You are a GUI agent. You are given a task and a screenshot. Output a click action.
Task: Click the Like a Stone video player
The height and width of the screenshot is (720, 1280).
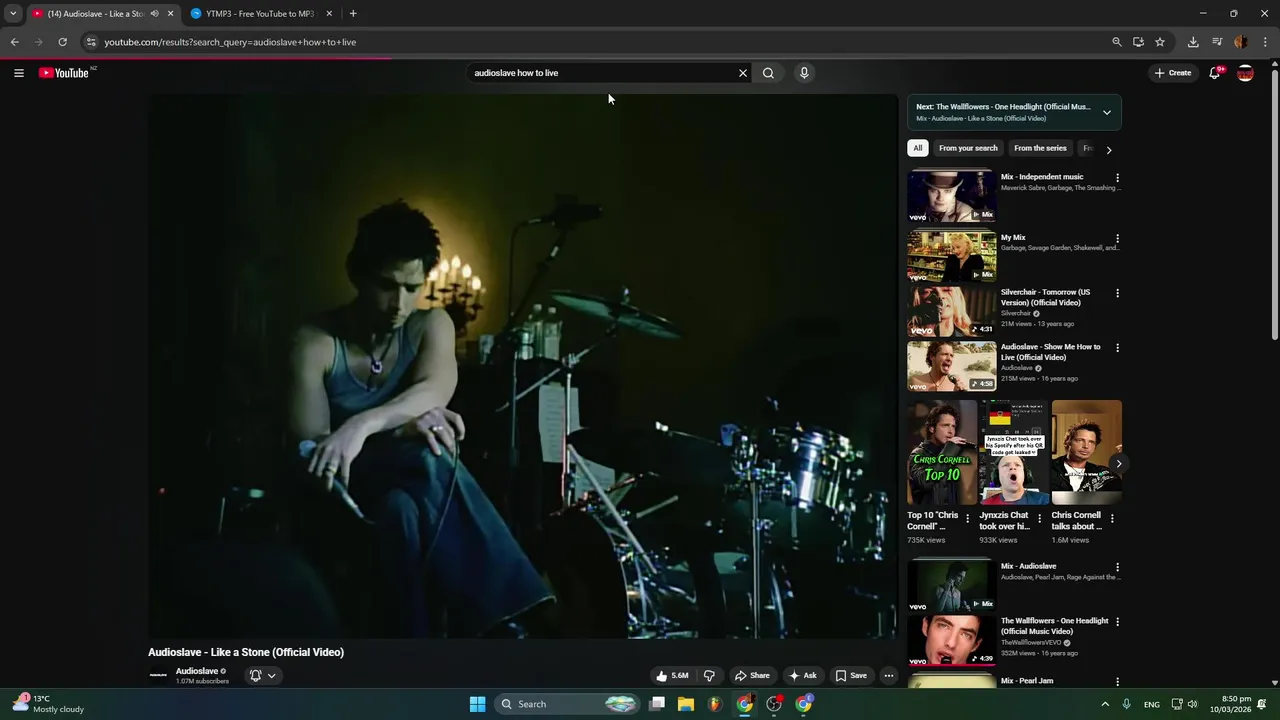(523, 366)
